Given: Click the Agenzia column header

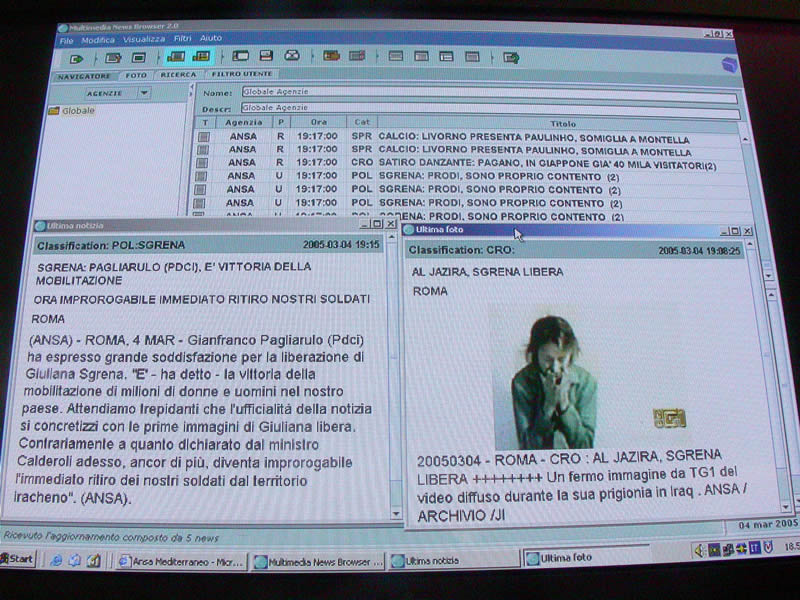Looking at the screenshot, I should (x=243, y=122).
